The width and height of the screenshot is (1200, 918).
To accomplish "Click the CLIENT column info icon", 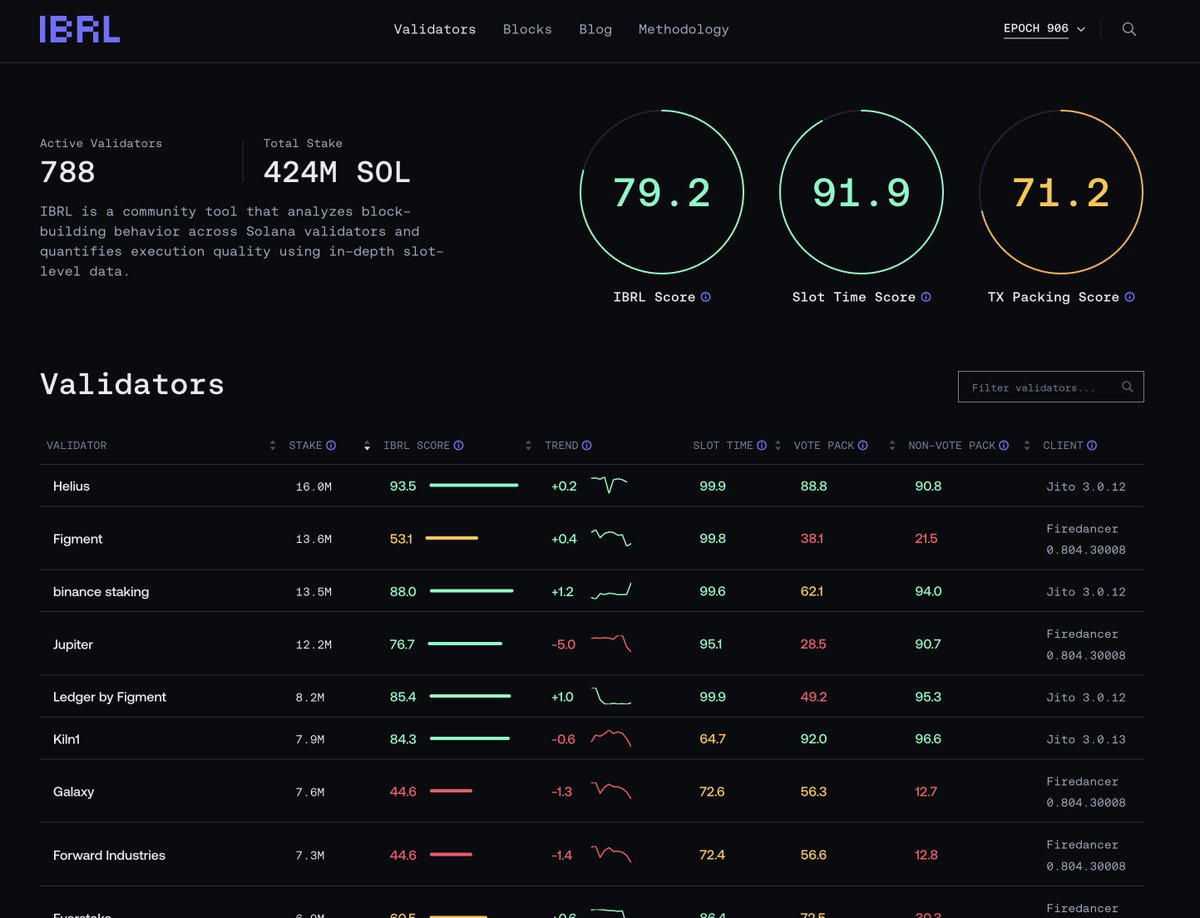I will [x=1092, y=446].
